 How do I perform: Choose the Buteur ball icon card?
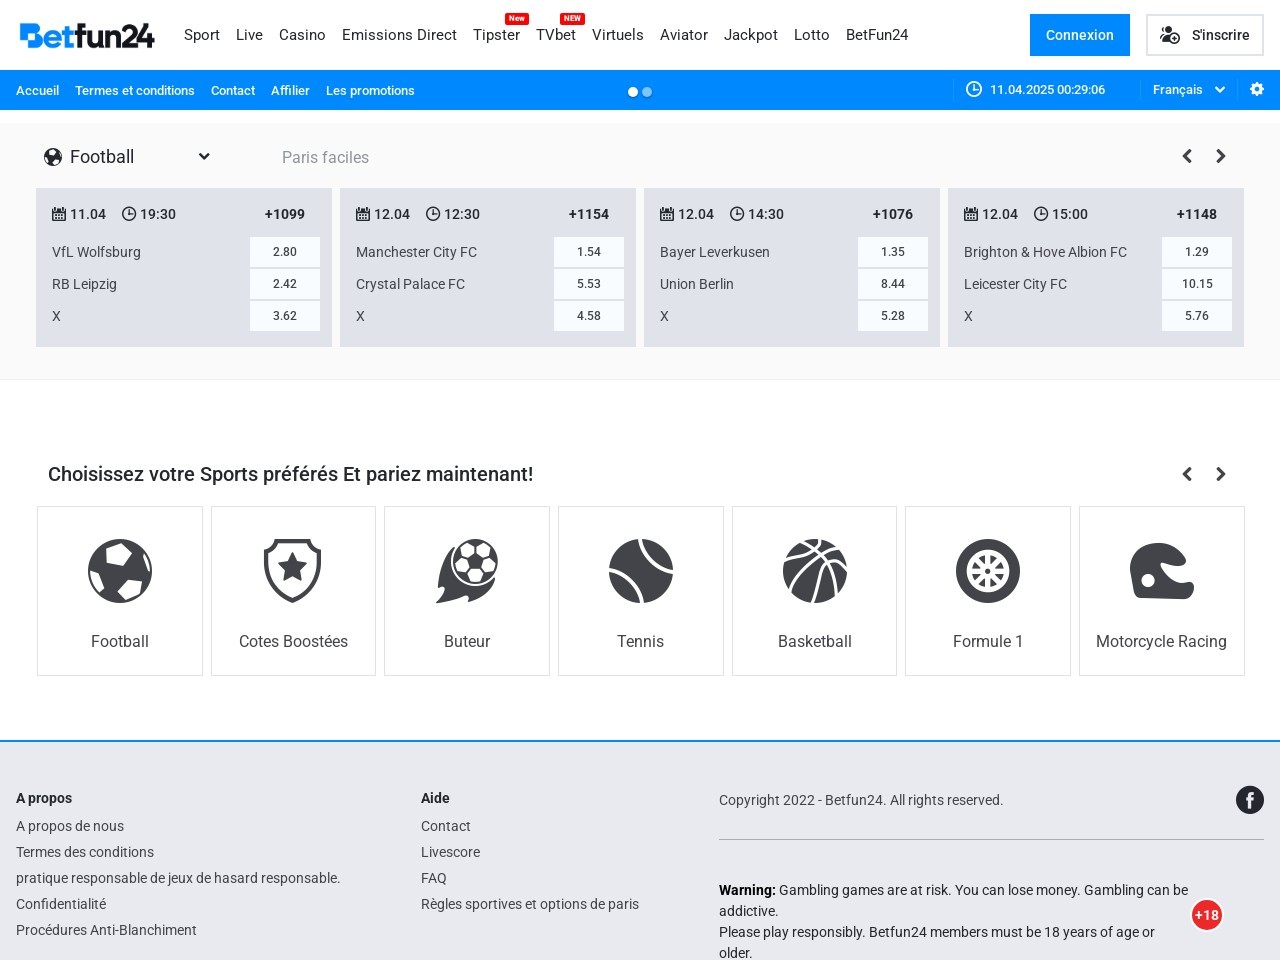click(467, 571)
